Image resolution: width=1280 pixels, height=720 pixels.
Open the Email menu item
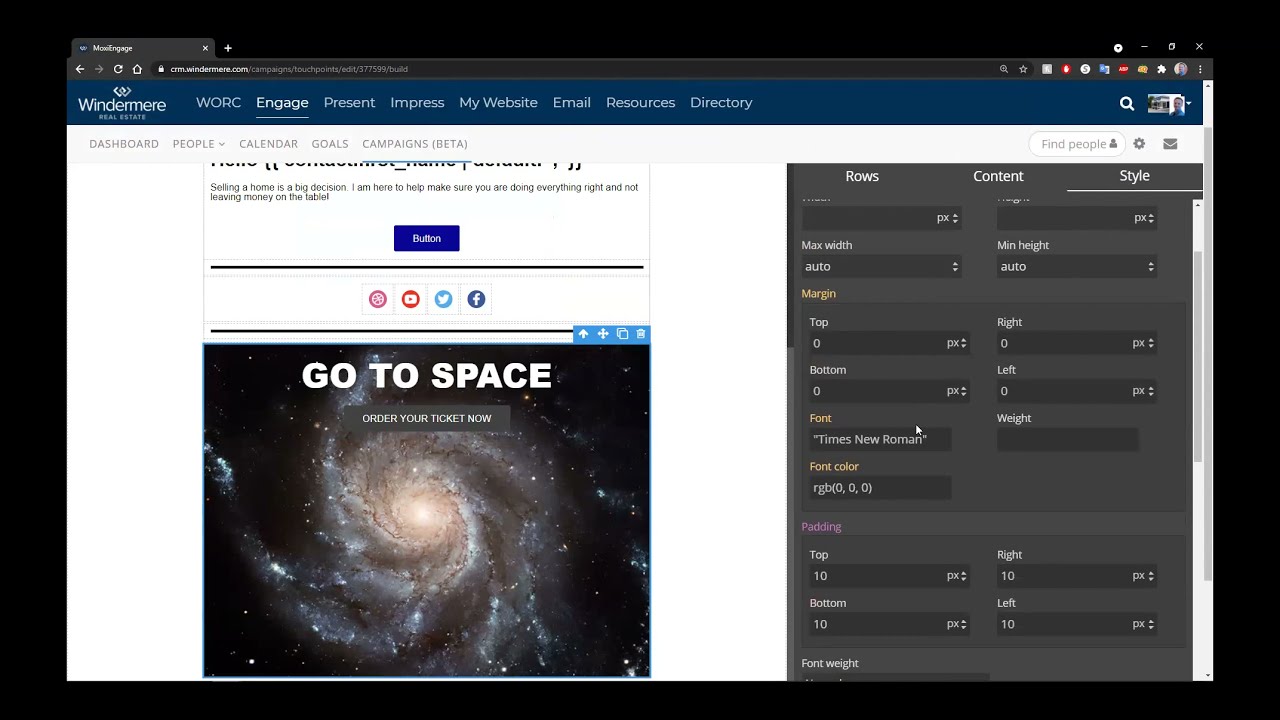click(572, 102)
